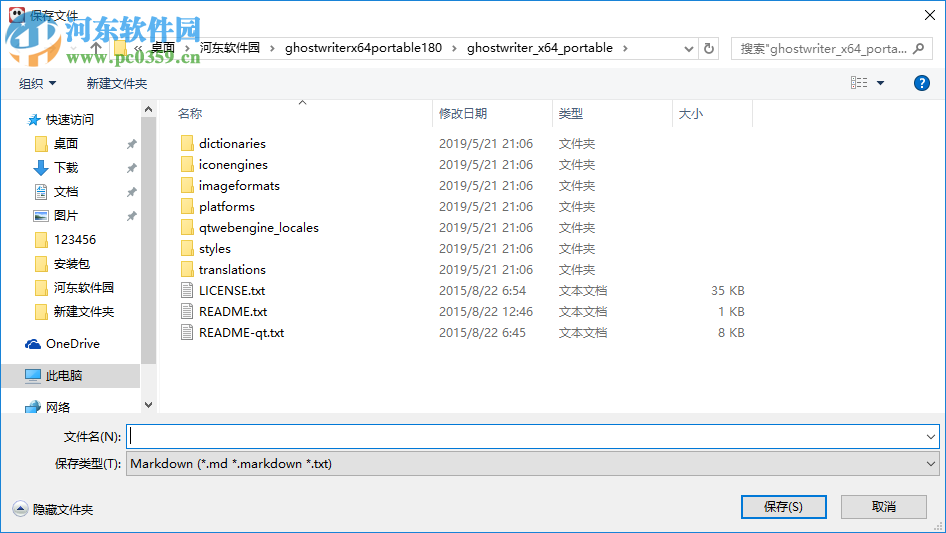Click the iconengines folder icon
The image size is (946, 533).
187,164
